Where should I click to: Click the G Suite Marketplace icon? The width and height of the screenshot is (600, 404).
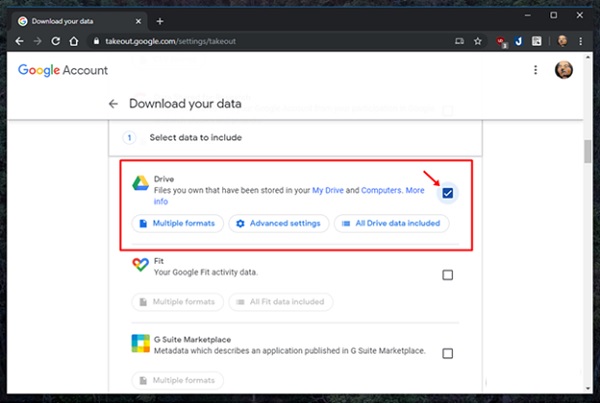tap(140, 343)
